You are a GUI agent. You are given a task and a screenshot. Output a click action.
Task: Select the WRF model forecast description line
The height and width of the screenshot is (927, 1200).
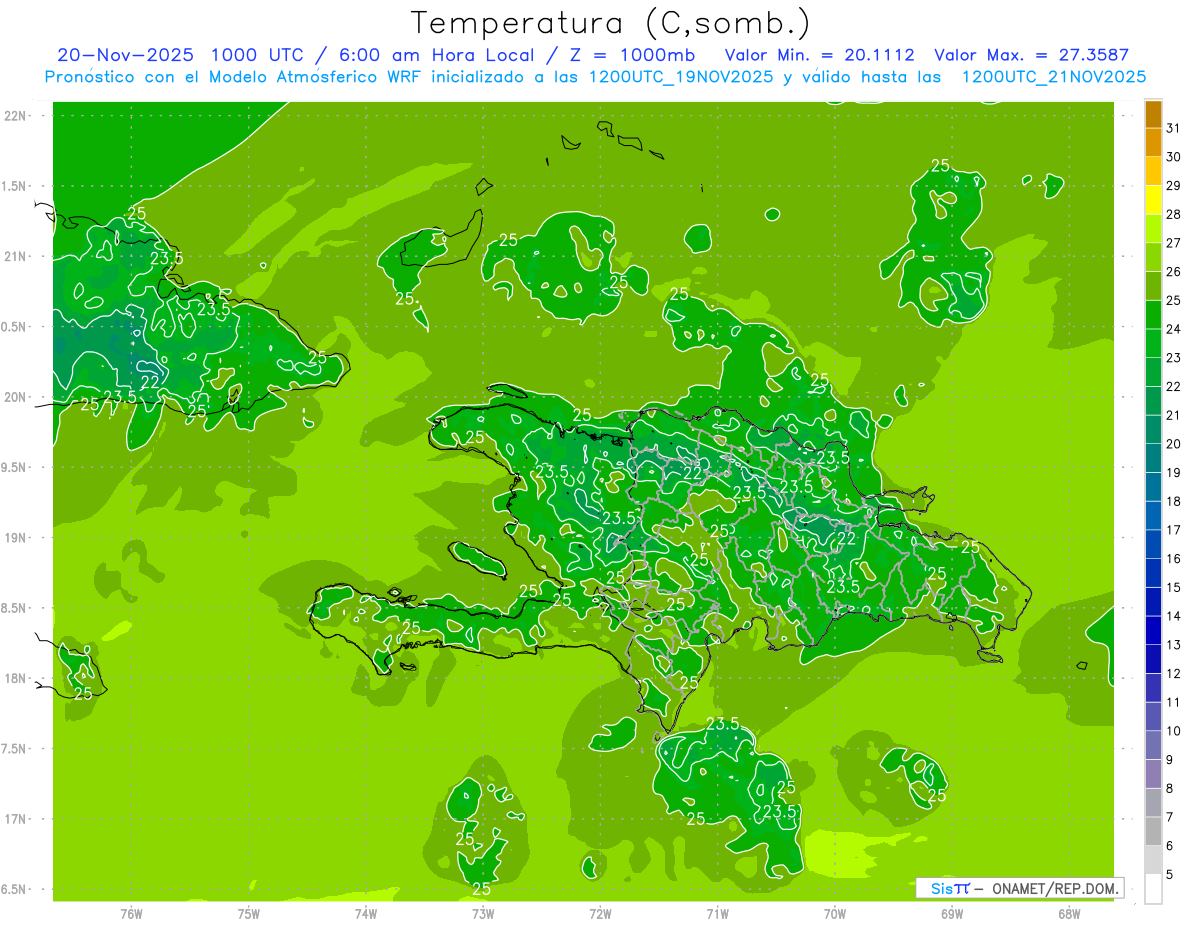click(595, 76)
